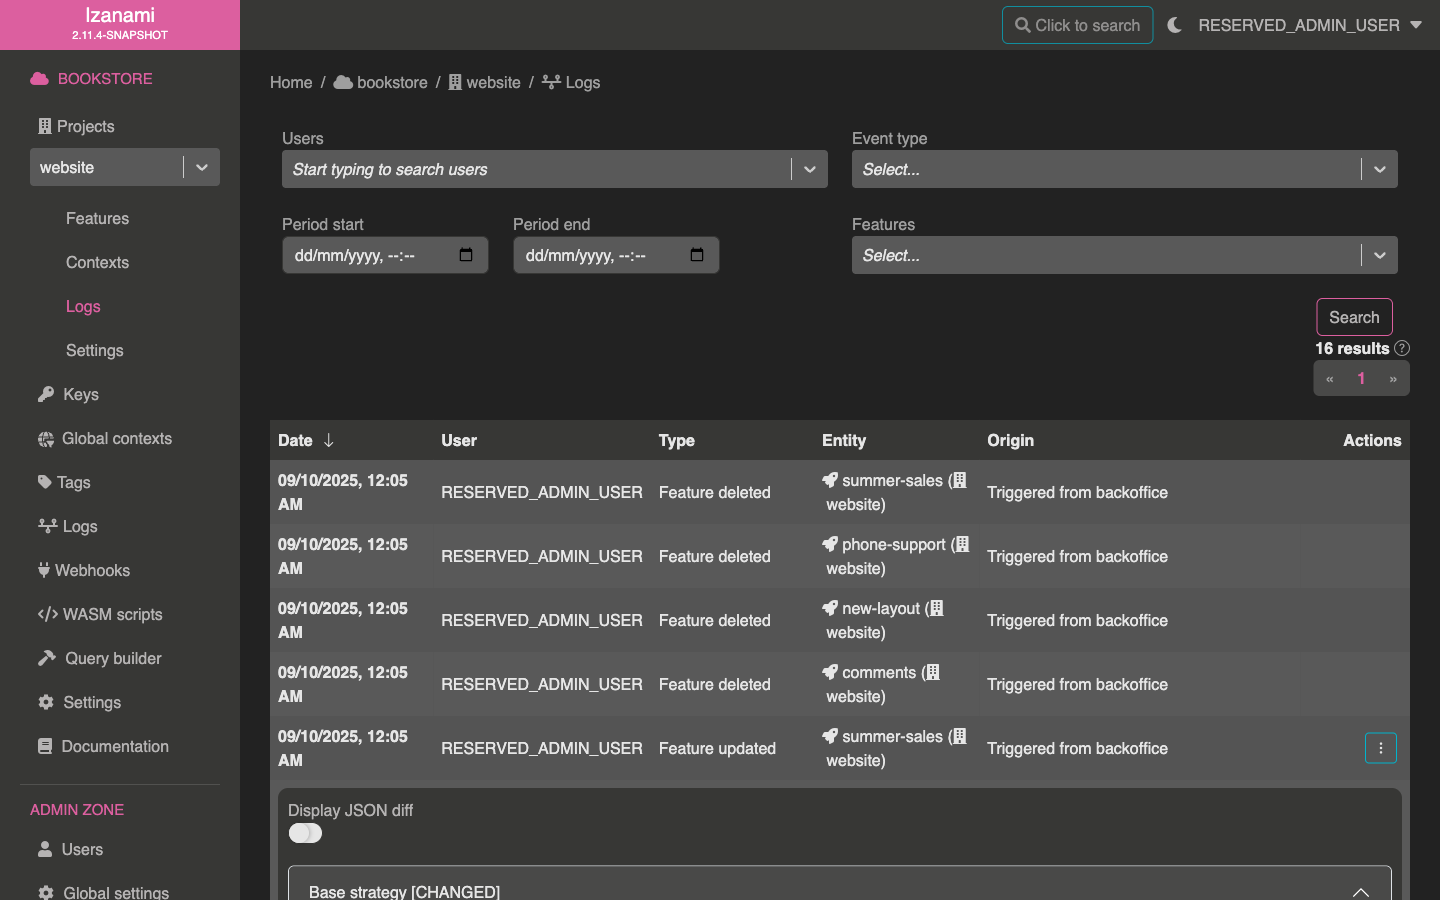The image size is (1440, 900).
Task: Enable the Display JSON diff switch
Action: 305,833
